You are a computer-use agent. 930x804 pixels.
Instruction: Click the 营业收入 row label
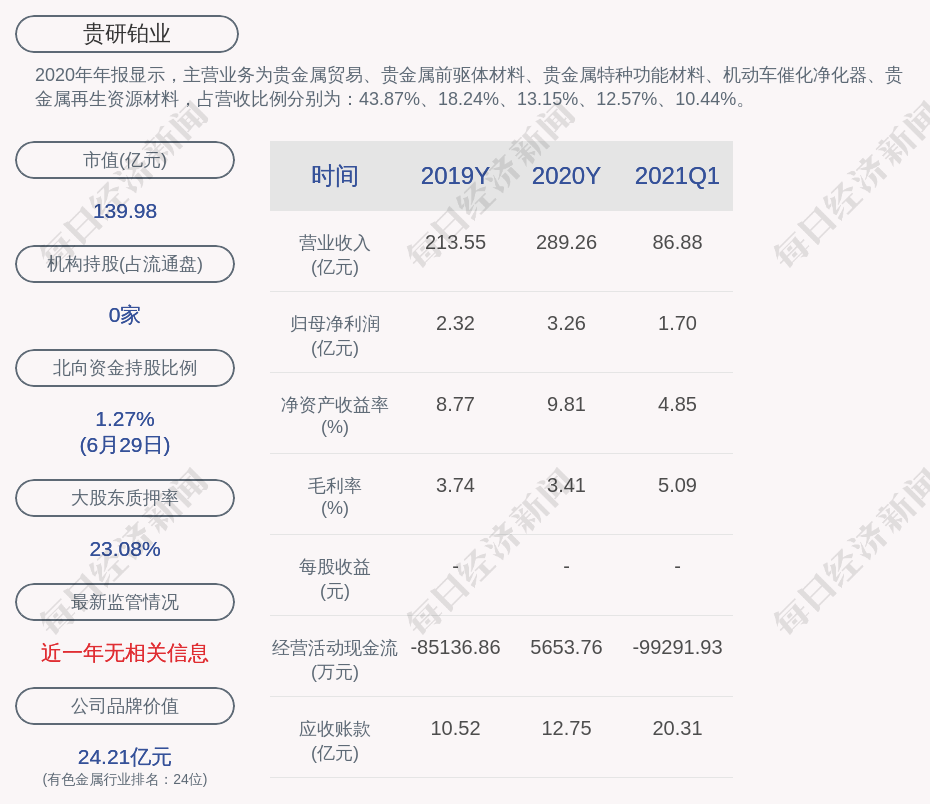click(335, 255)
